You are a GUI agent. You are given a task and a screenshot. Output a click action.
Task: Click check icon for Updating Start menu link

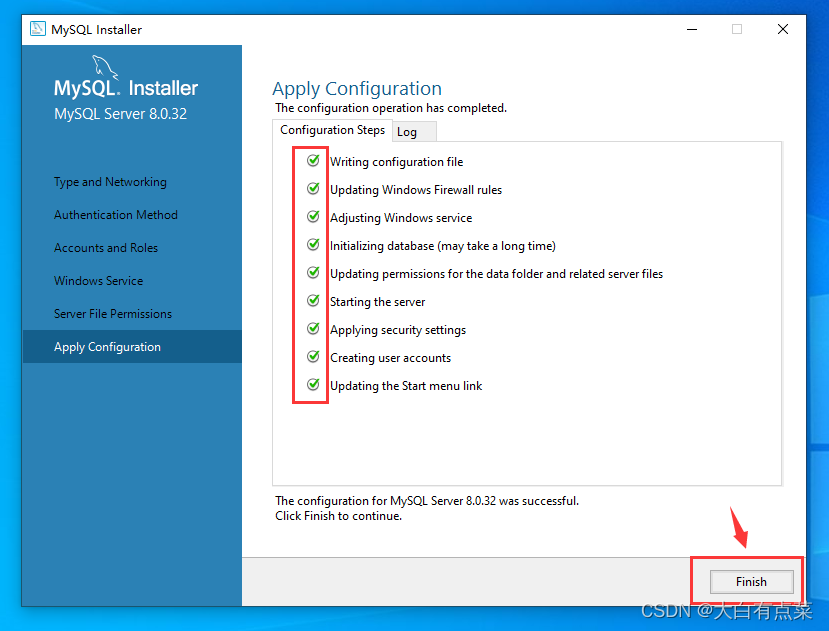click(x=313, y=385)
